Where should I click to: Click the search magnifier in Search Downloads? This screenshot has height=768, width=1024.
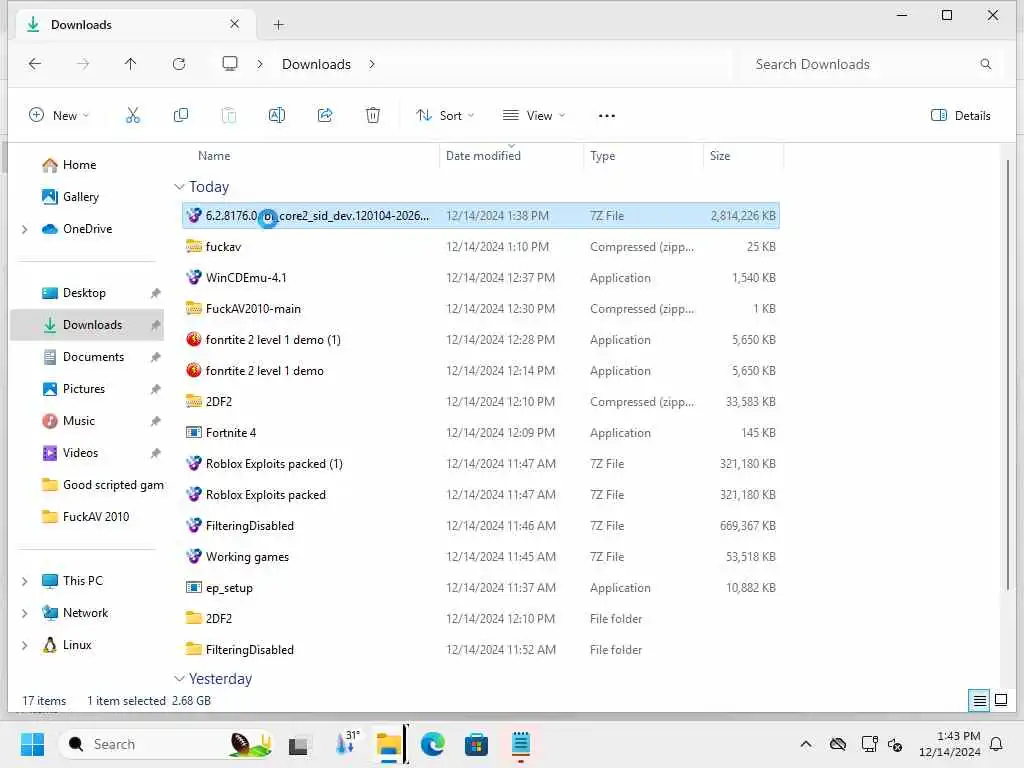(x=985, y=64)
